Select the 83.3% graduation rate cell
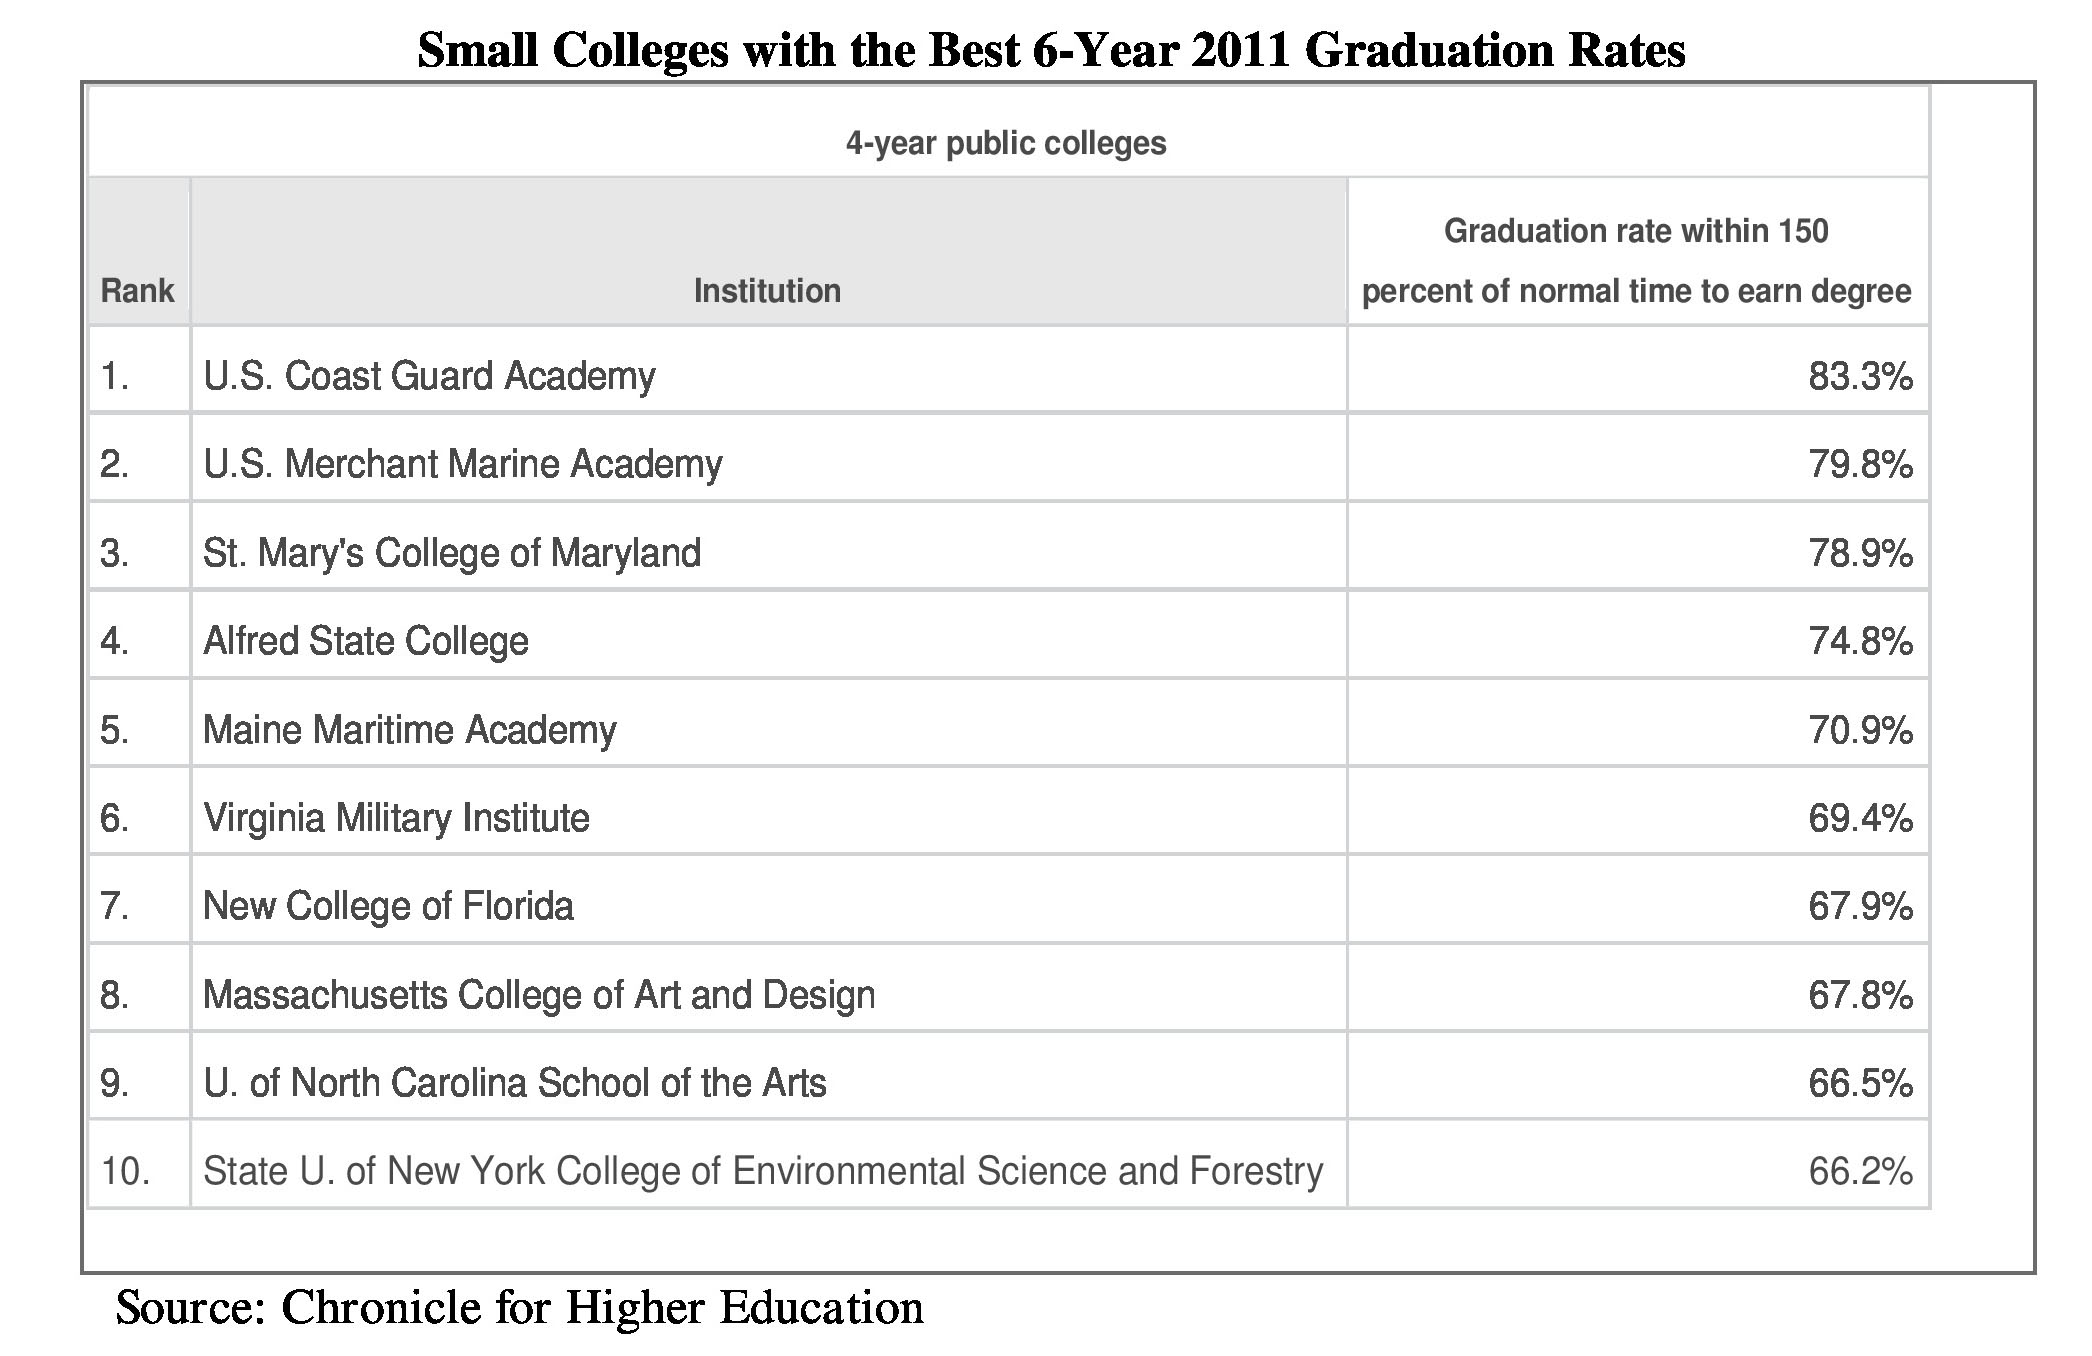The width and height of the screenshot is (2092, 1356). [x=1859, y=376]
